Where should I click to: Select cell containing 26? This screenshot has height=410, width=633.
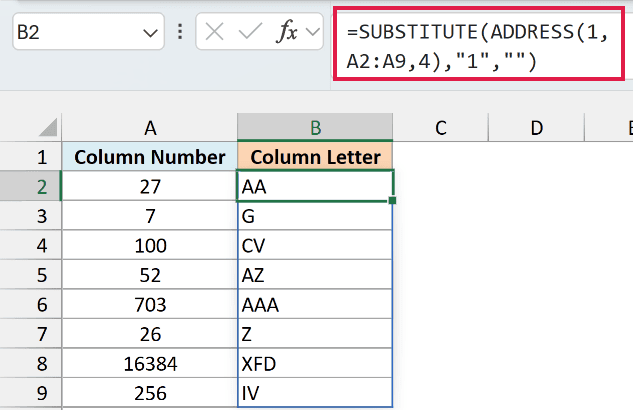pos(150,334)
